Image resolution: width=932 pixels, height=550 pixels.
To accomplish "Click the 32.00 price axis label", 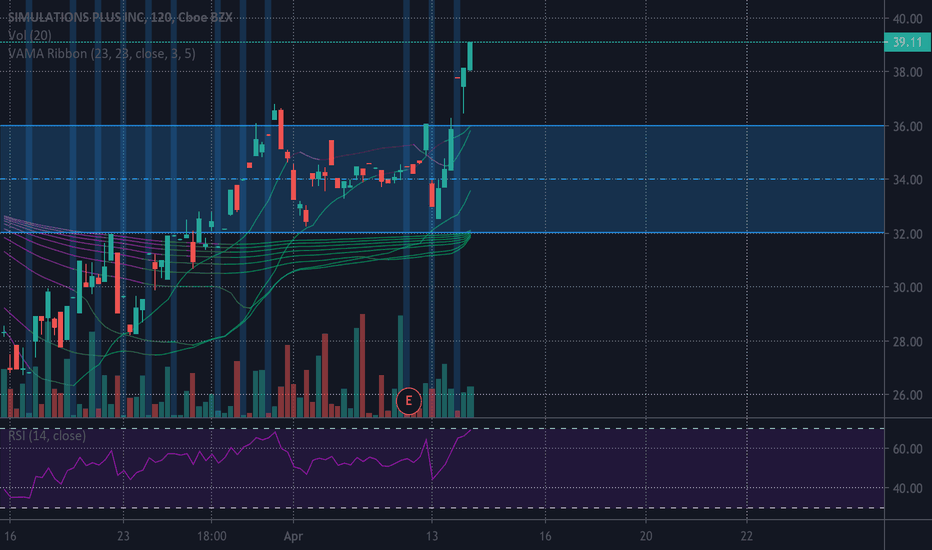I will coord(907,234).
